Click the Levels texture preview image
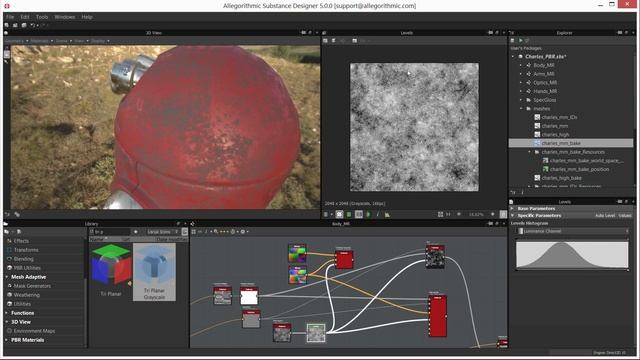 coord(414,127)
